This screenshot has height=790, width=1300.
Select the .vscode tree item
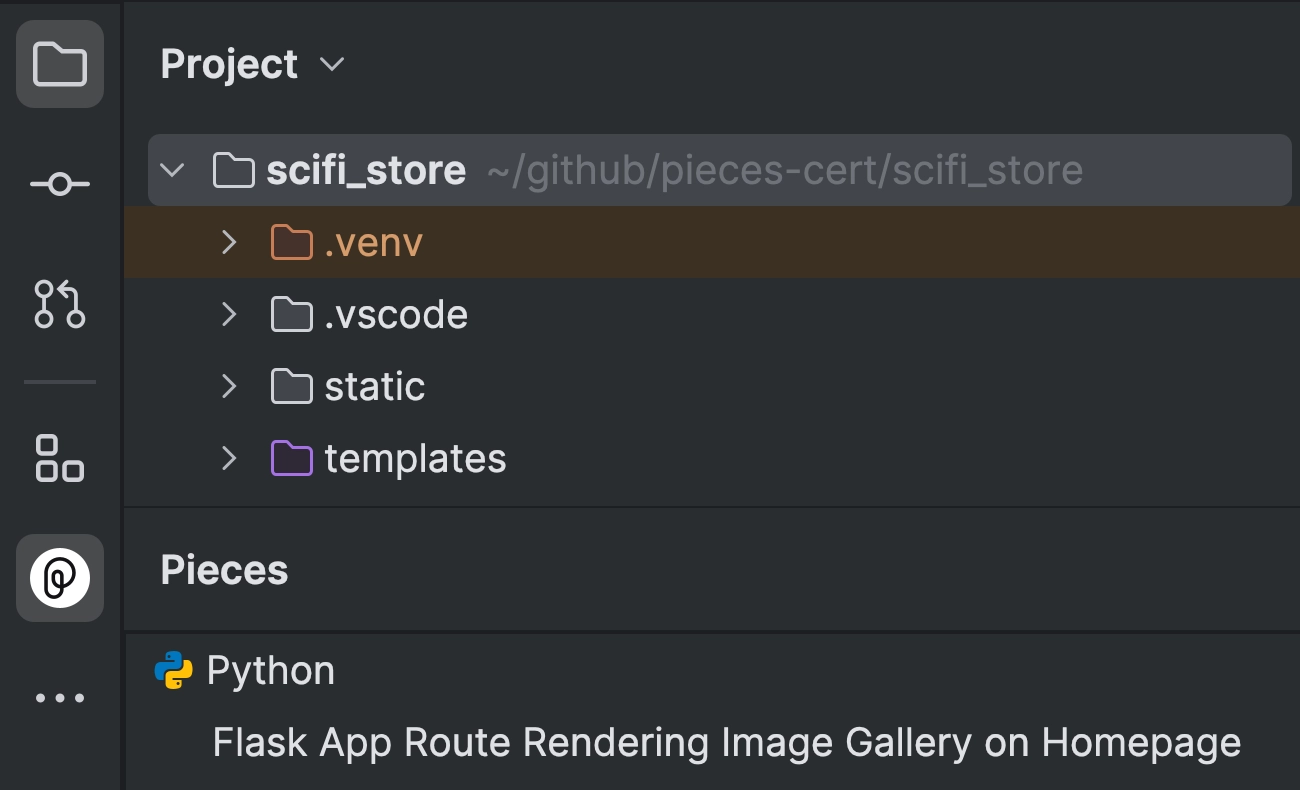click(397, 314)
